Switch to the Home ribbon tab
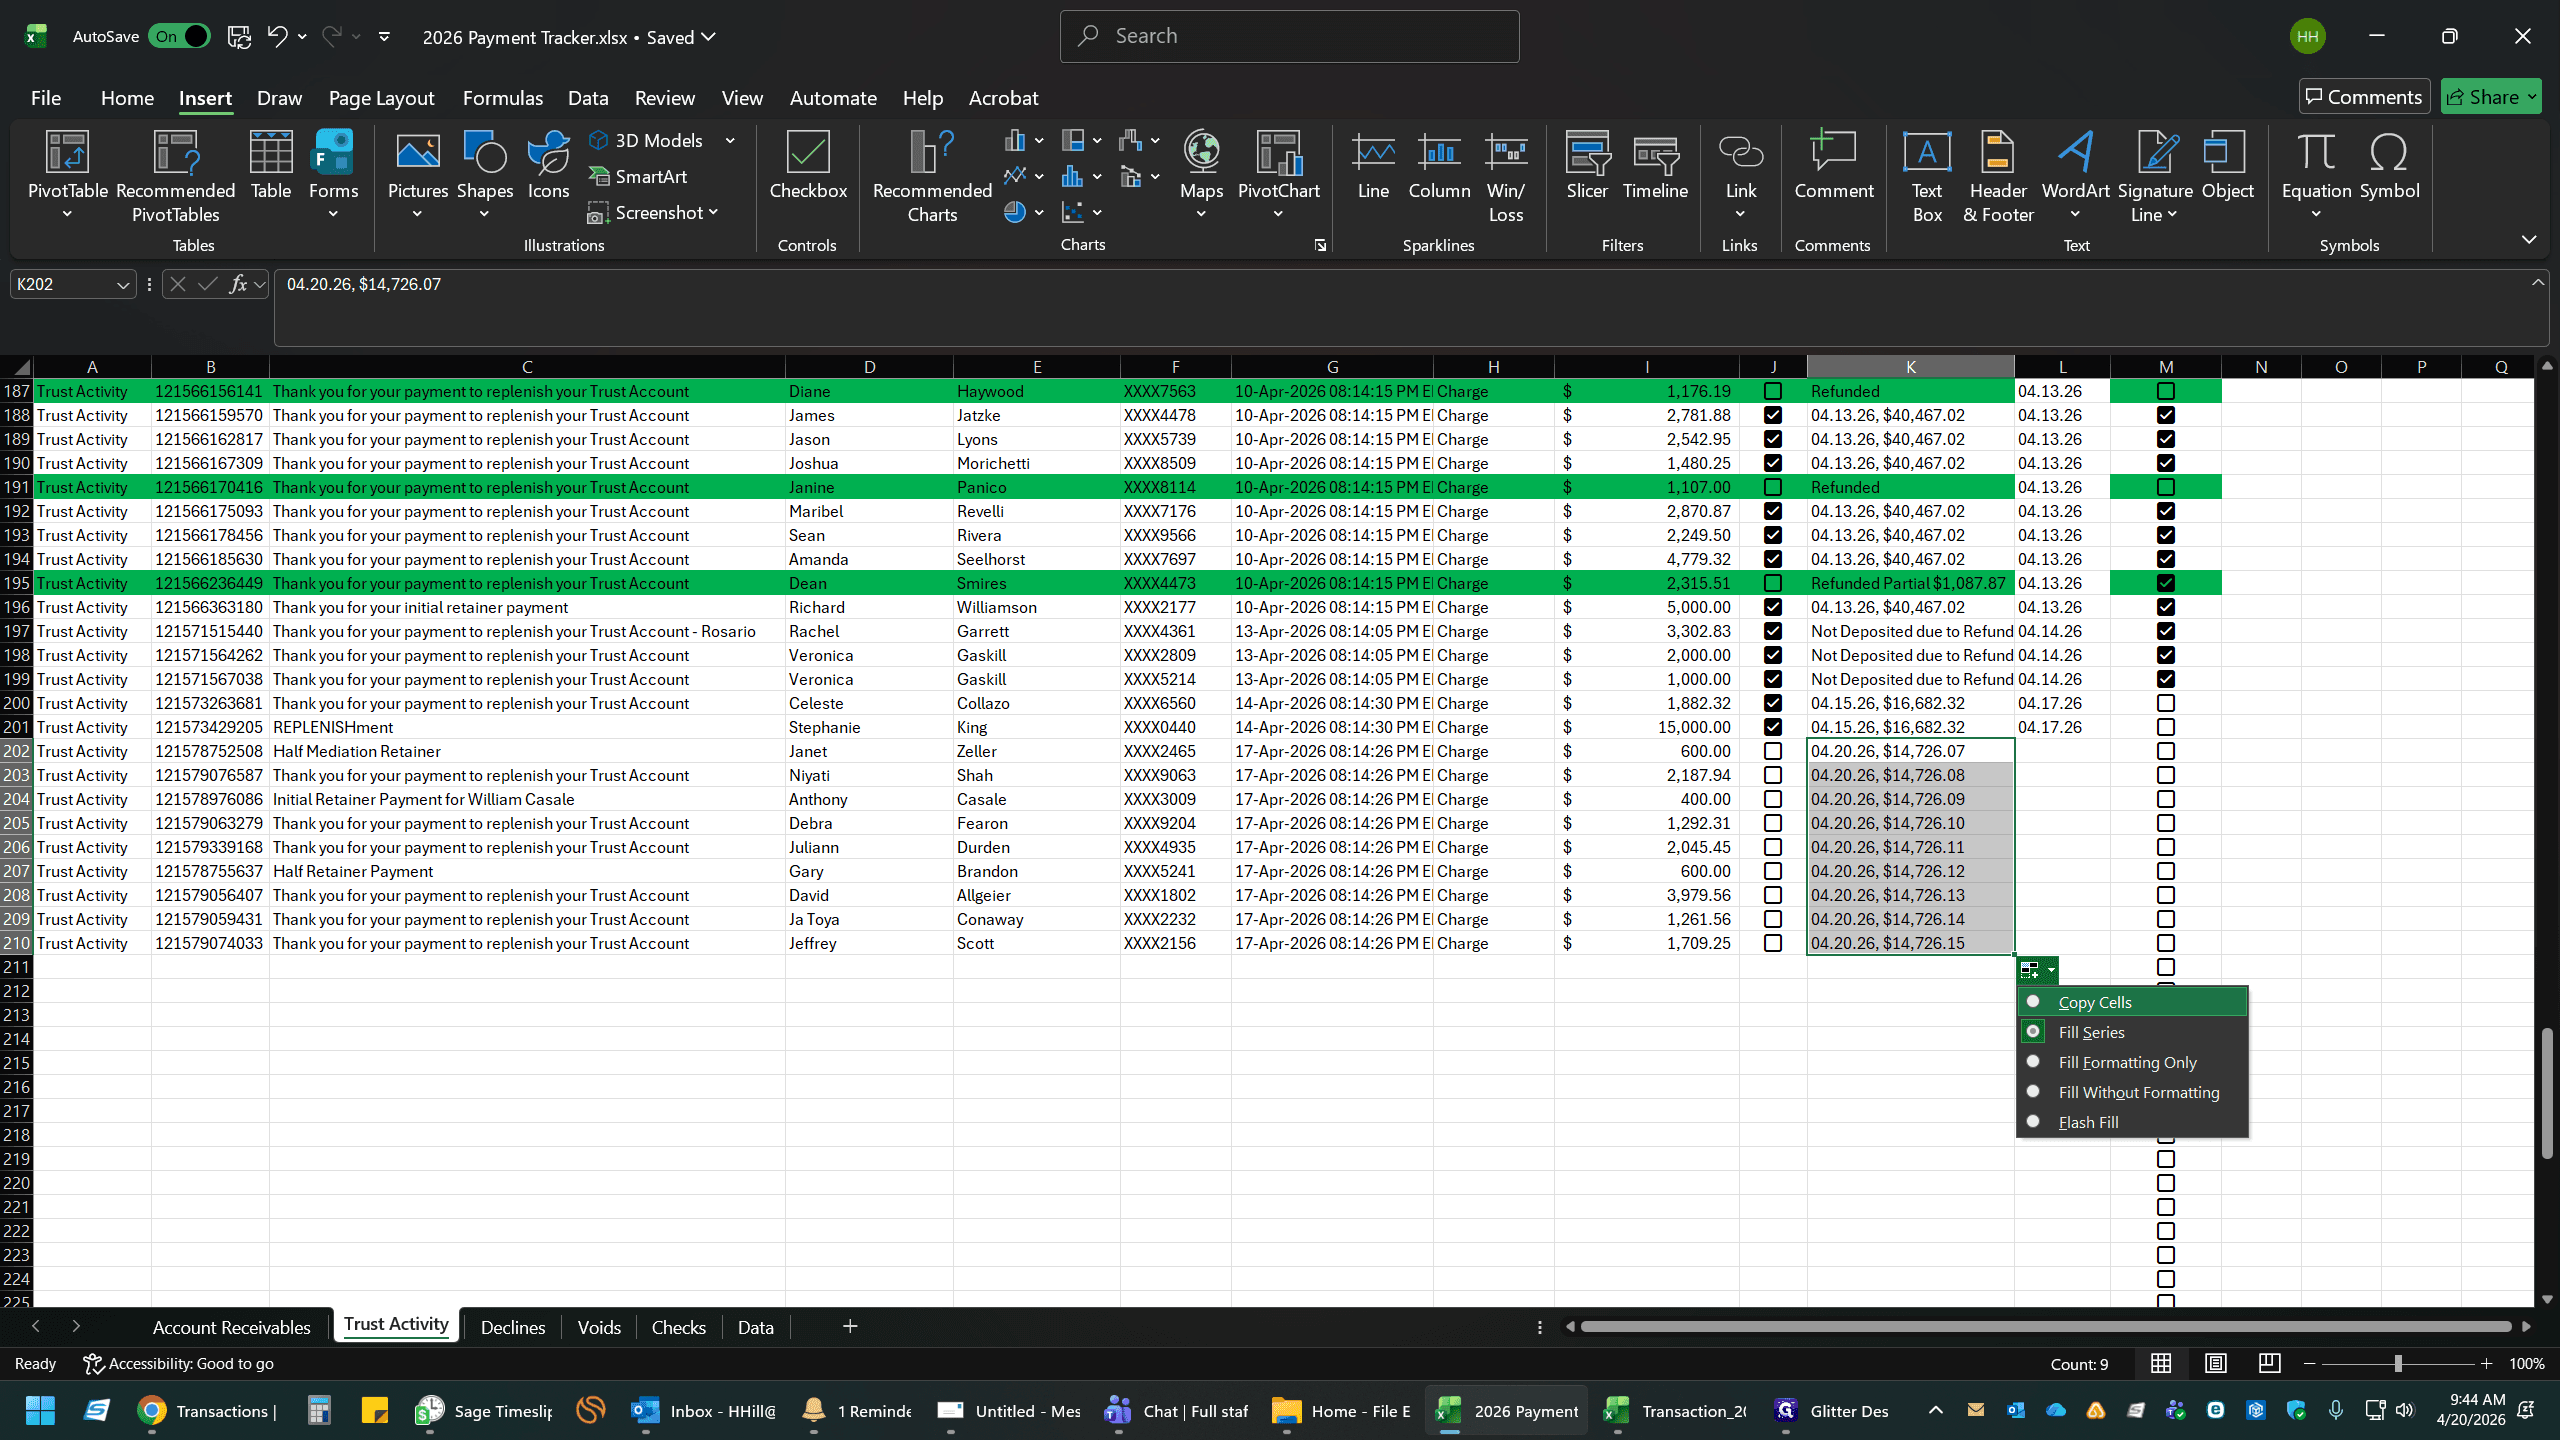Viewport: 2560px width, 1440px height. (127, 98)
